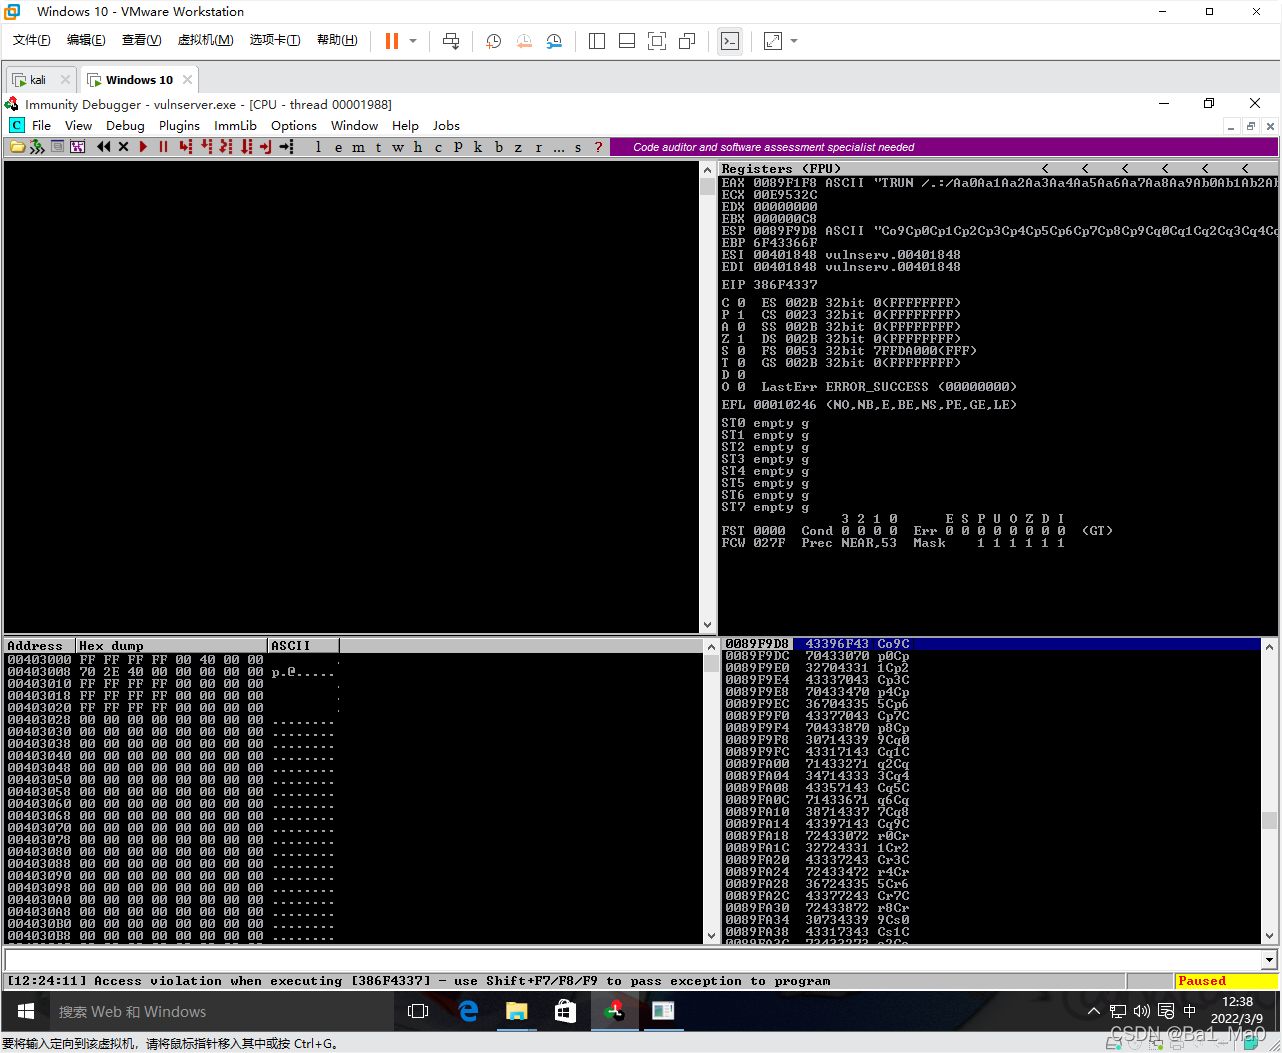
Task: Click the Step into toolbar icon
Action: coord(185,147)
